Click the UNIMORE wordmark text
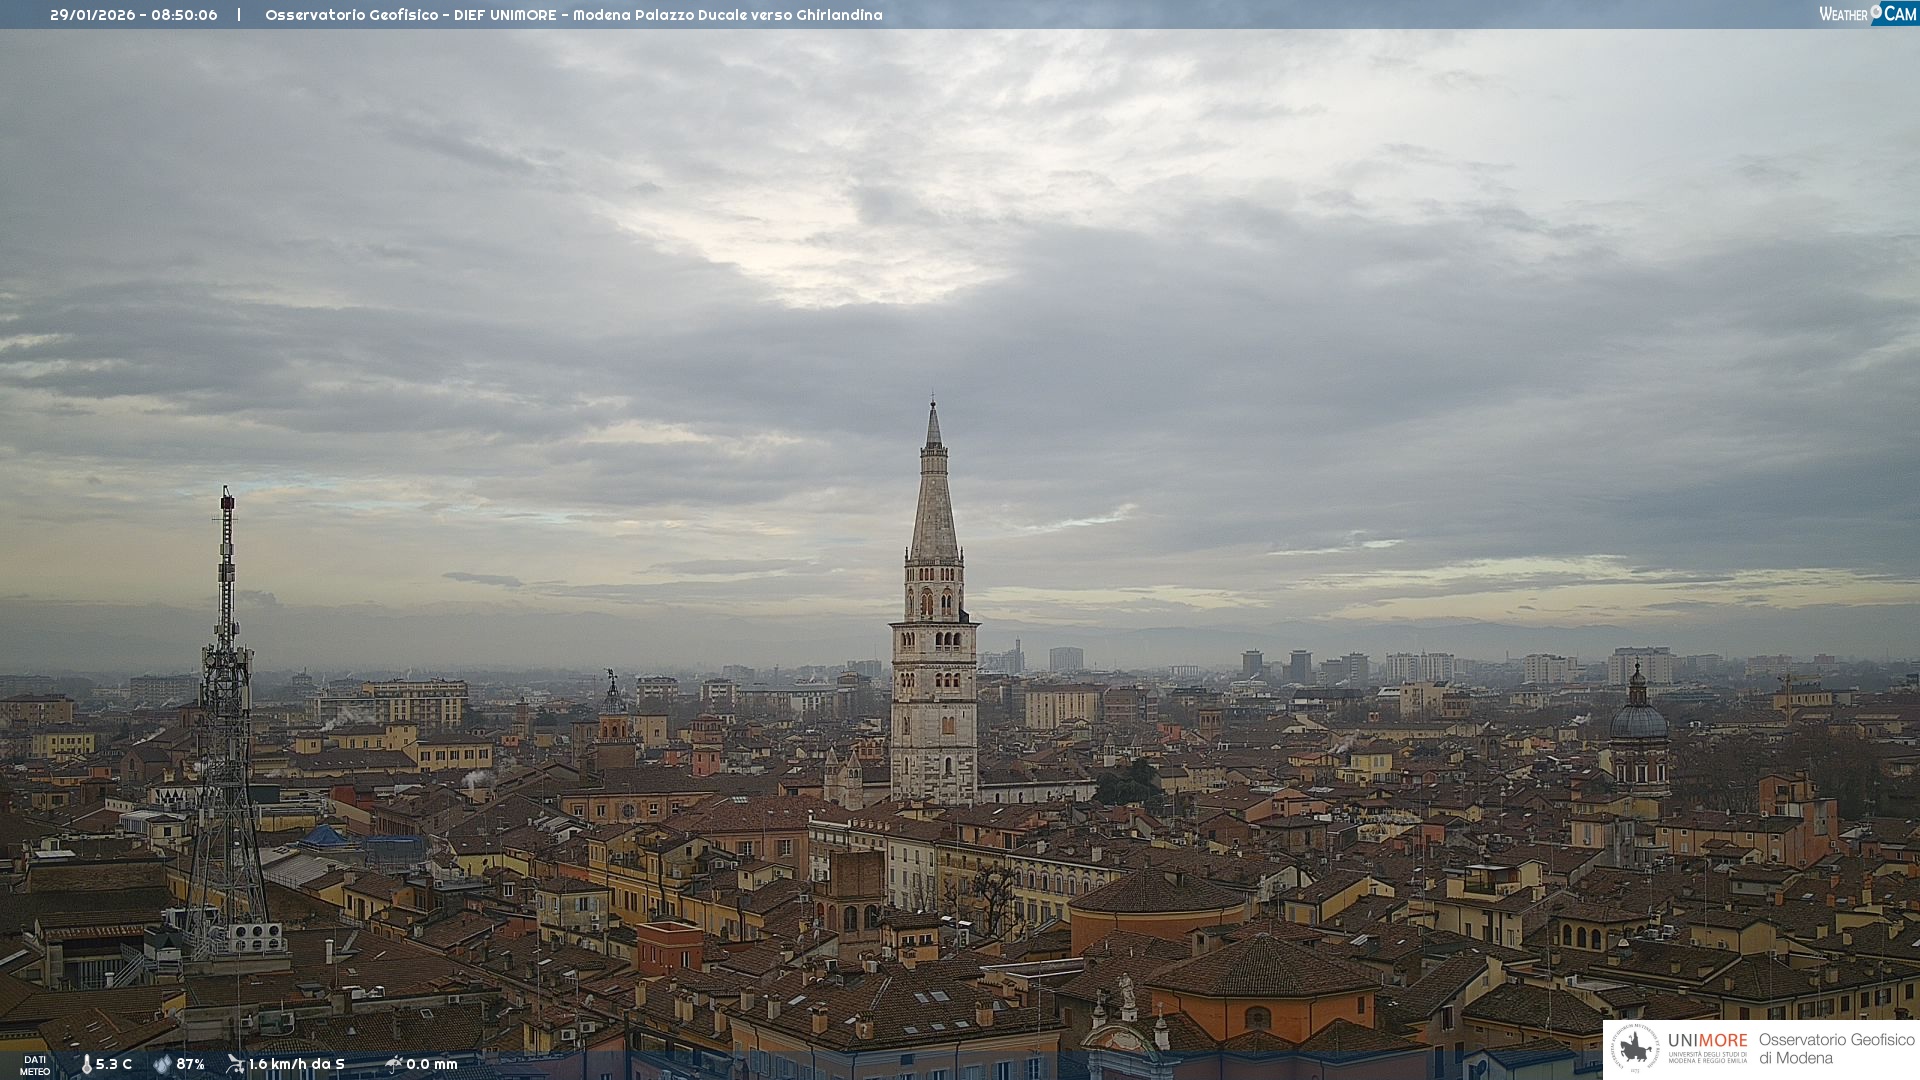The image size is (1920, 1080). [x=1707, y=1041]
